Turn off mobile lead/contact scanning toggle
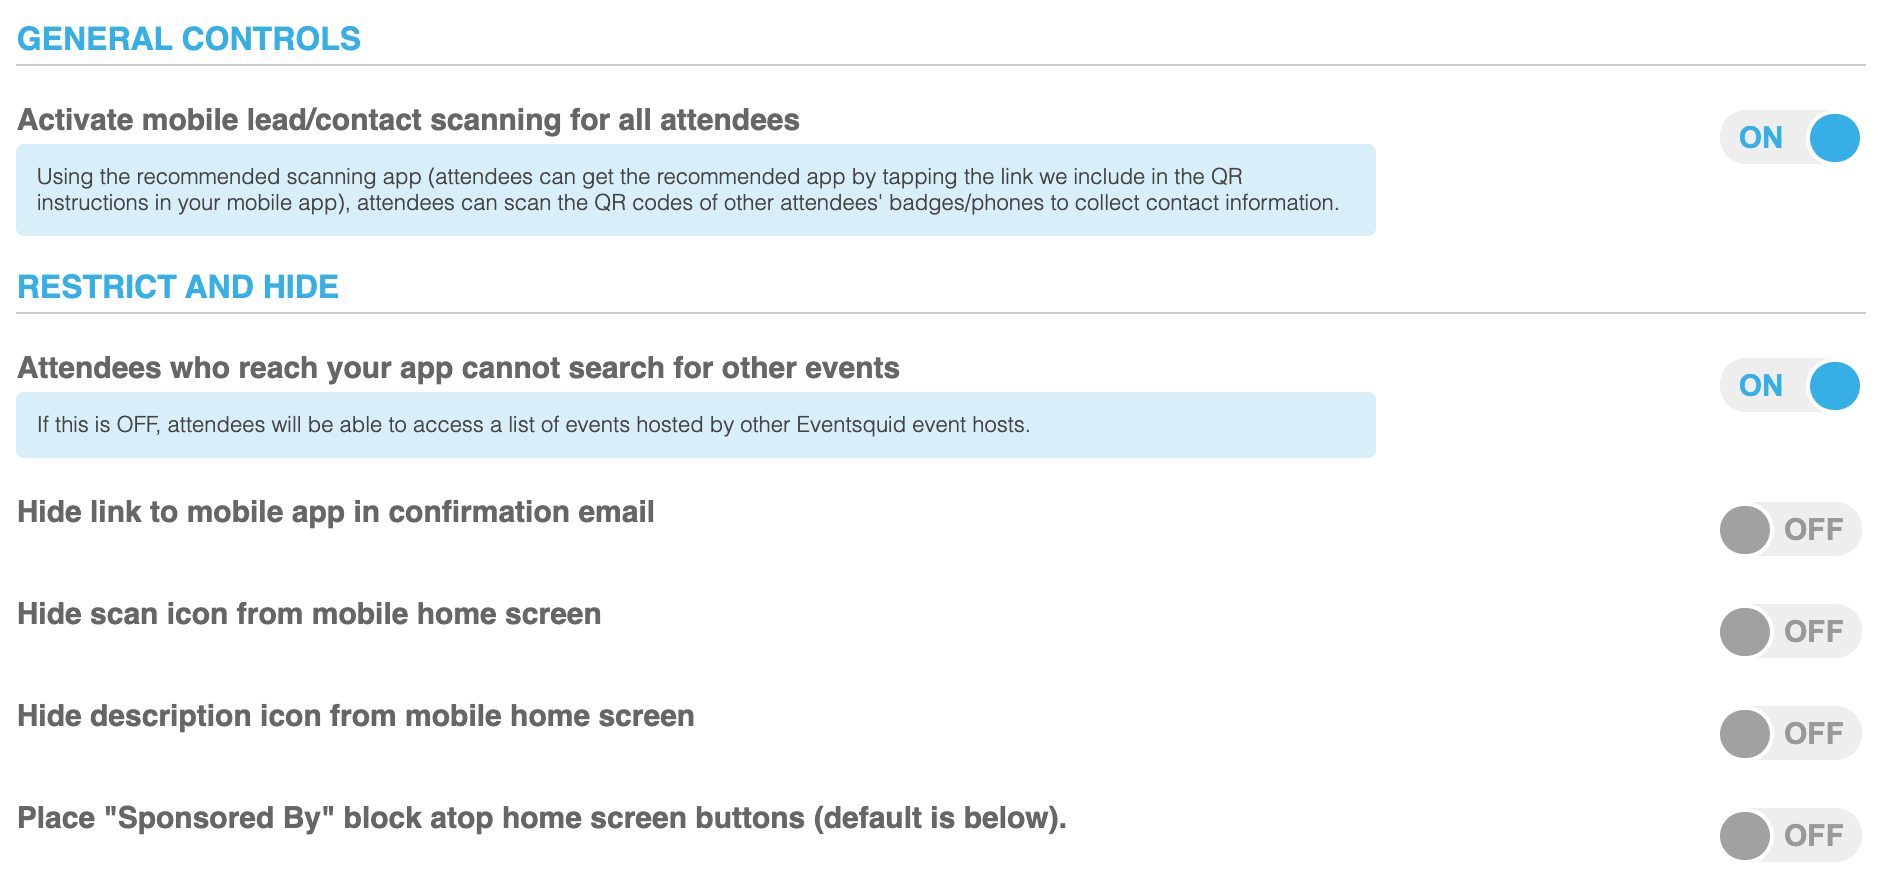The height and width of the screenshot is (888, 1890). (1790, 137)
